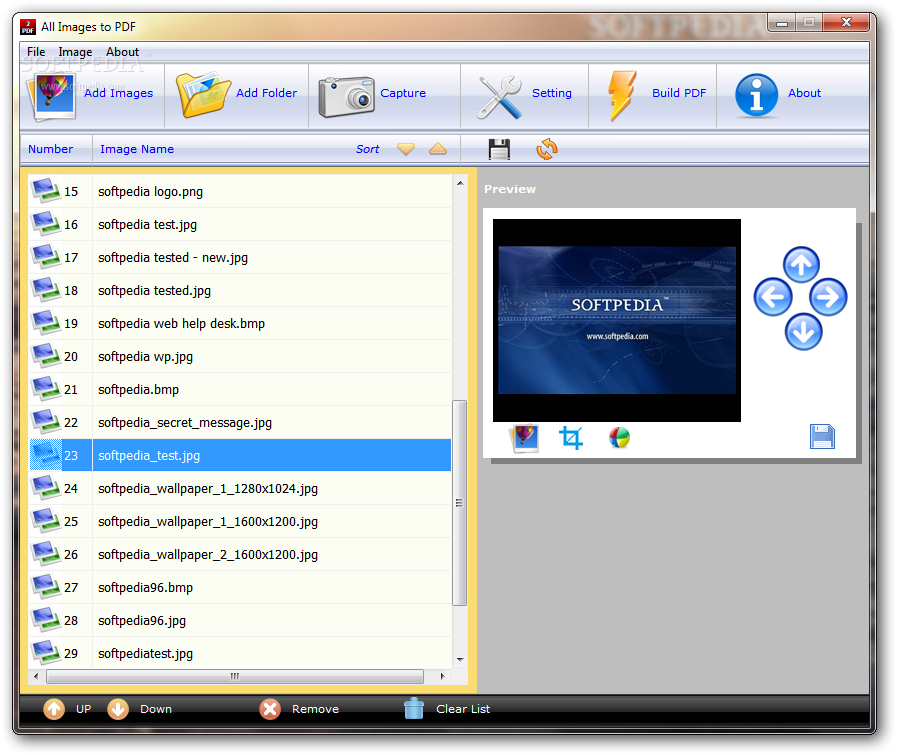This screenshot has width=897, height=755.
Task: Open Setting with the wrench icon
Action: pyautogui.click(x=499, y=97)
